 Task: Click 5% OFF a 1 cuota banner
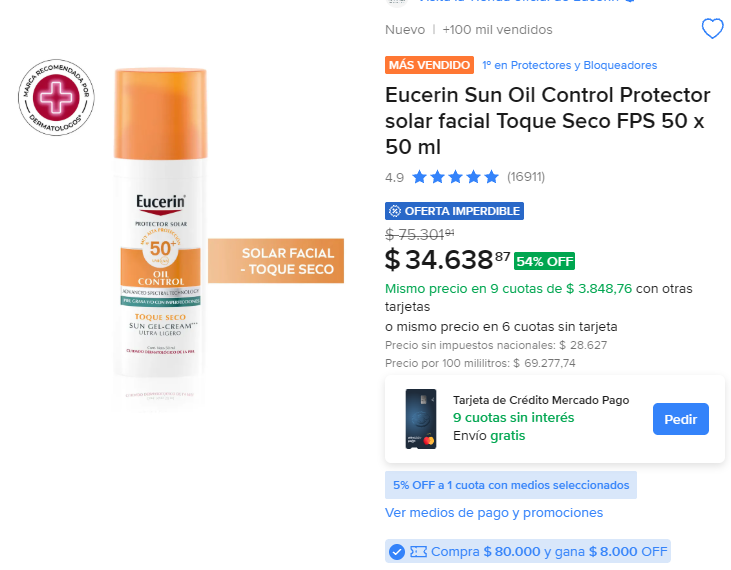pos(510,485)
